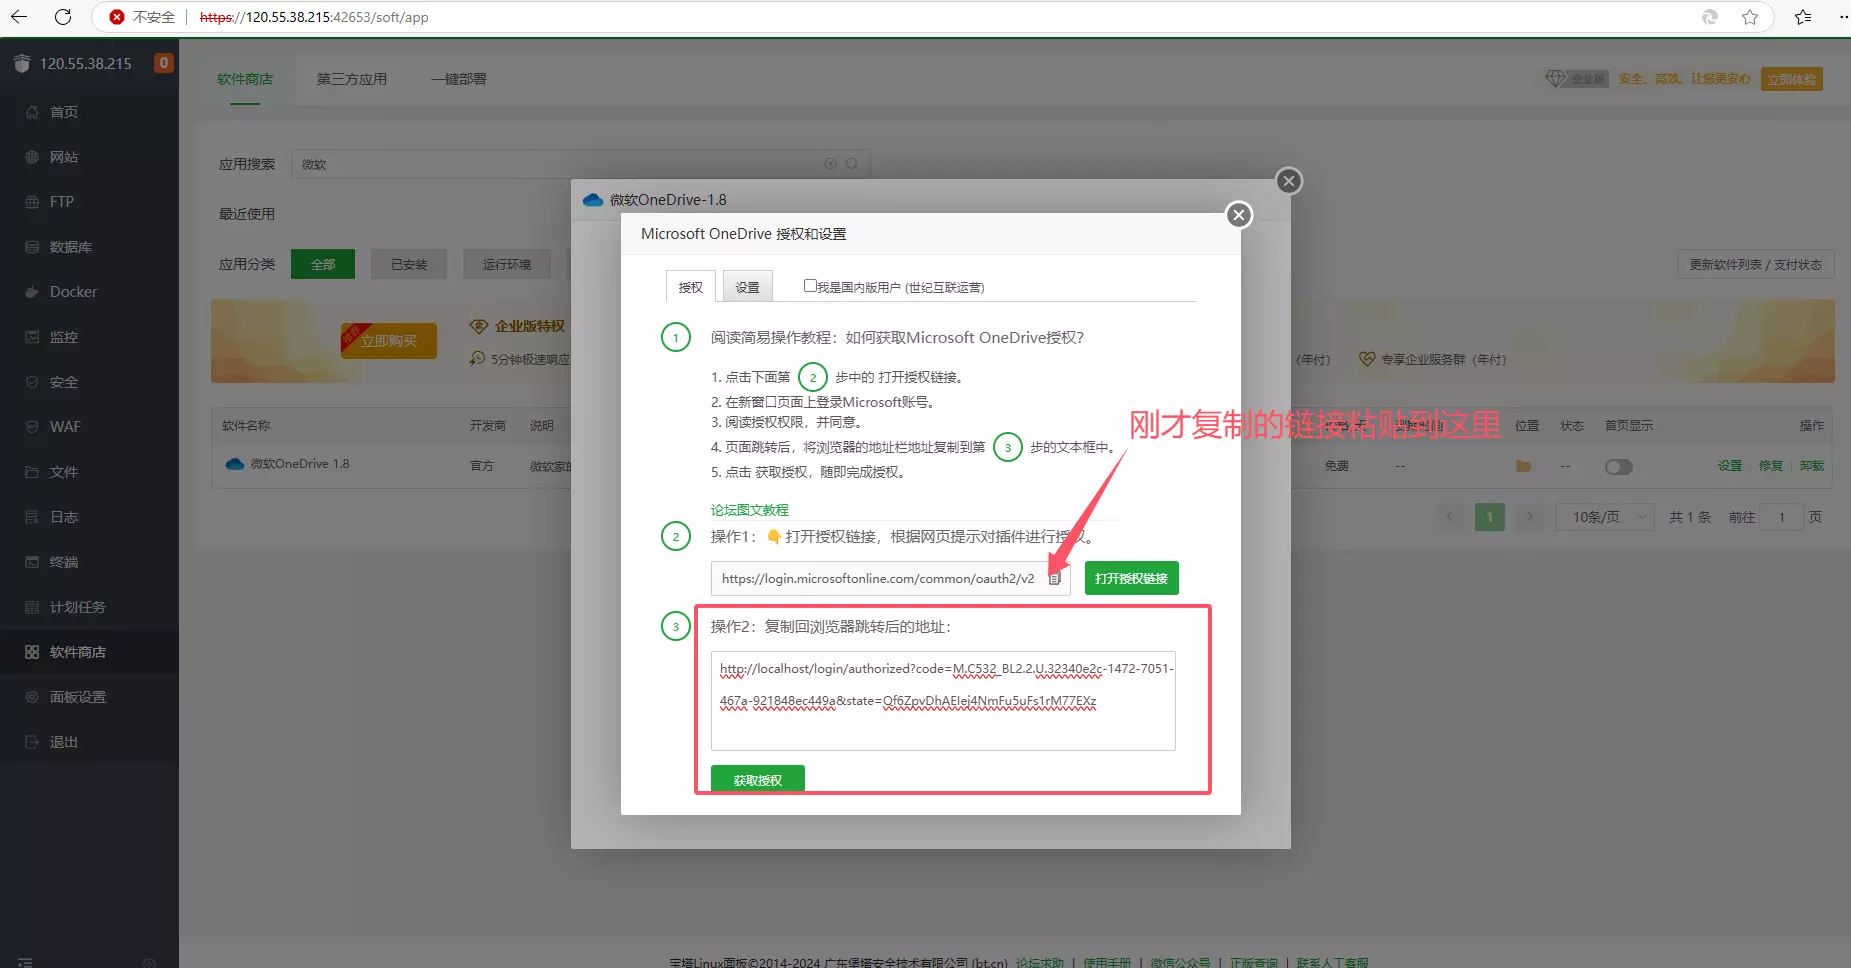Enable the OneDrive 首页显示 toggle

click(x=1617, y=466)
